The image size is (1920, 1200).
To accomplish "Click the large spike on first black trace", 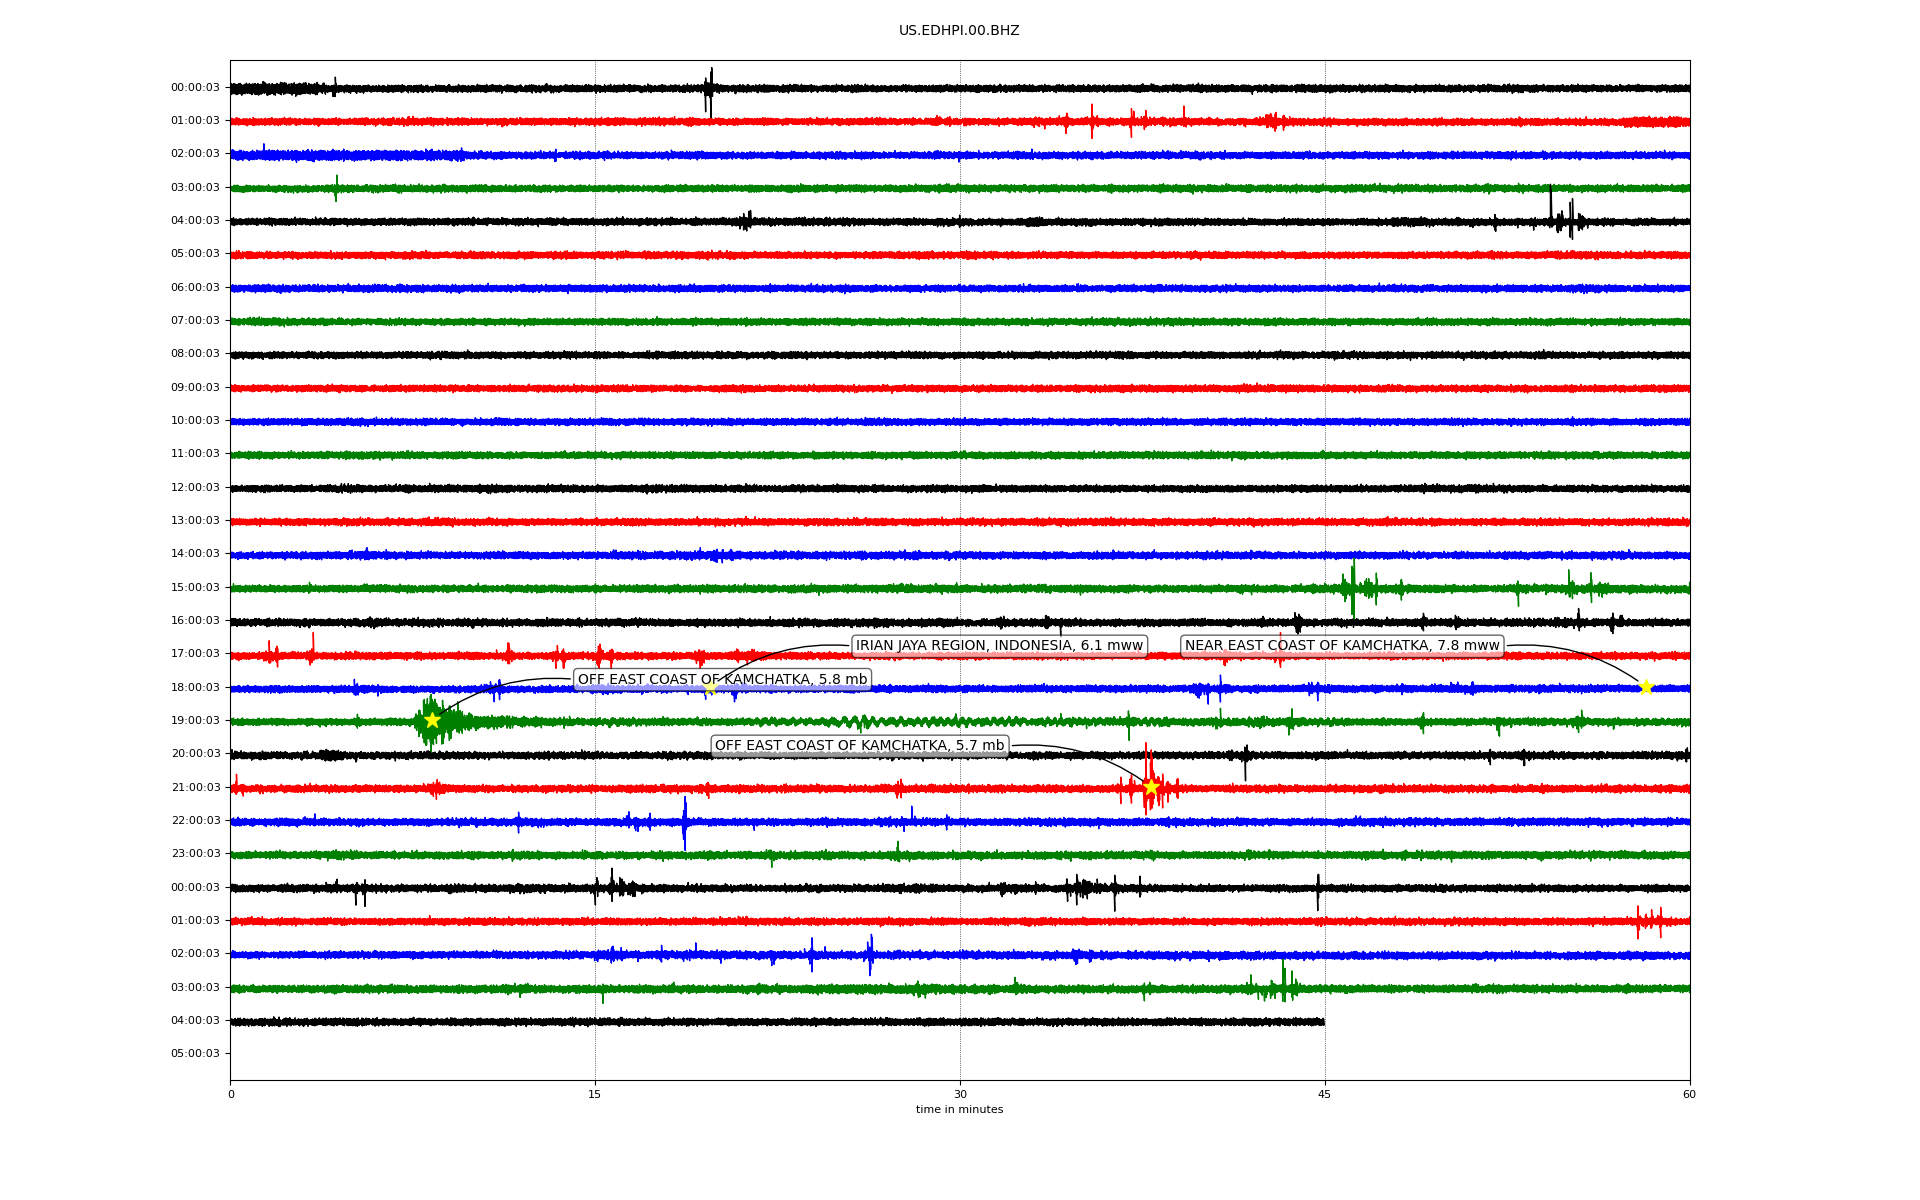I will coord(710,90).
